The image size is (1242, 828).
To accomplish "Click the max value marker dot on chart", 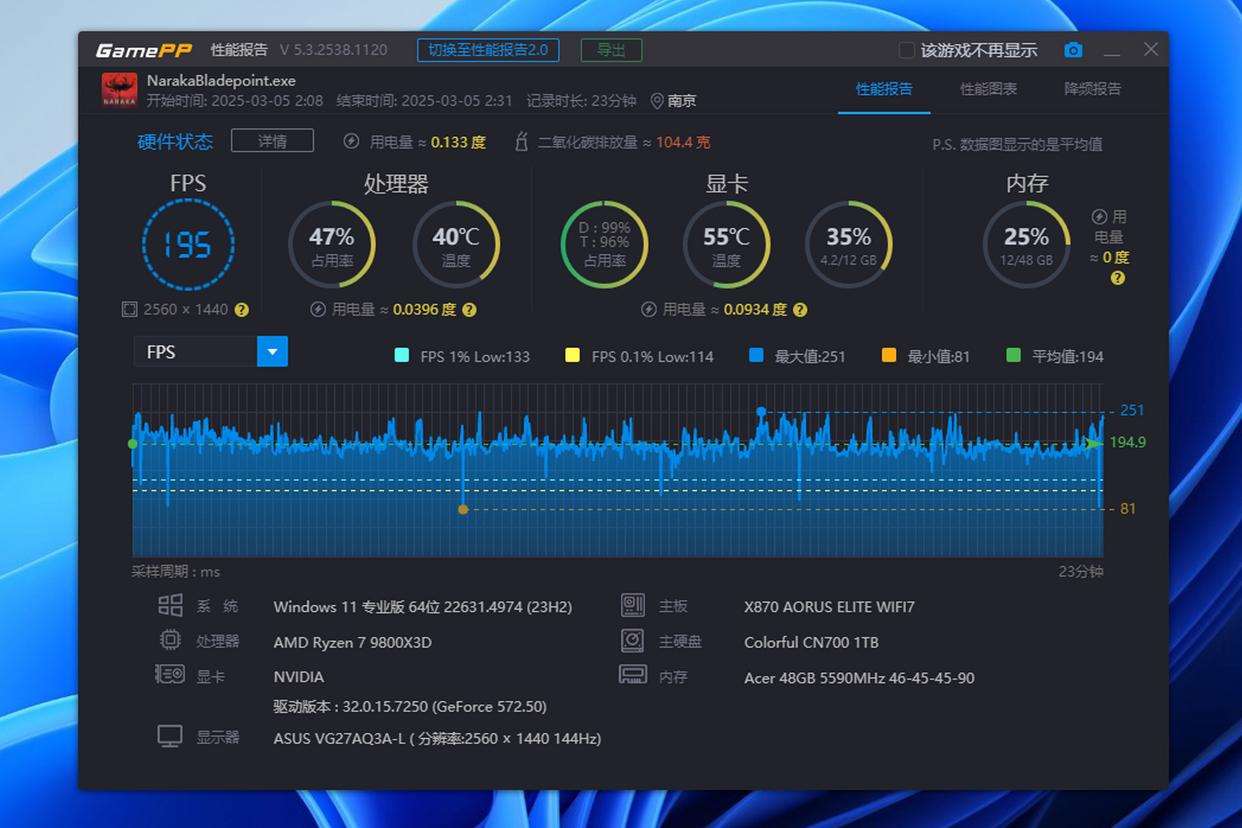I will (761, 411).
